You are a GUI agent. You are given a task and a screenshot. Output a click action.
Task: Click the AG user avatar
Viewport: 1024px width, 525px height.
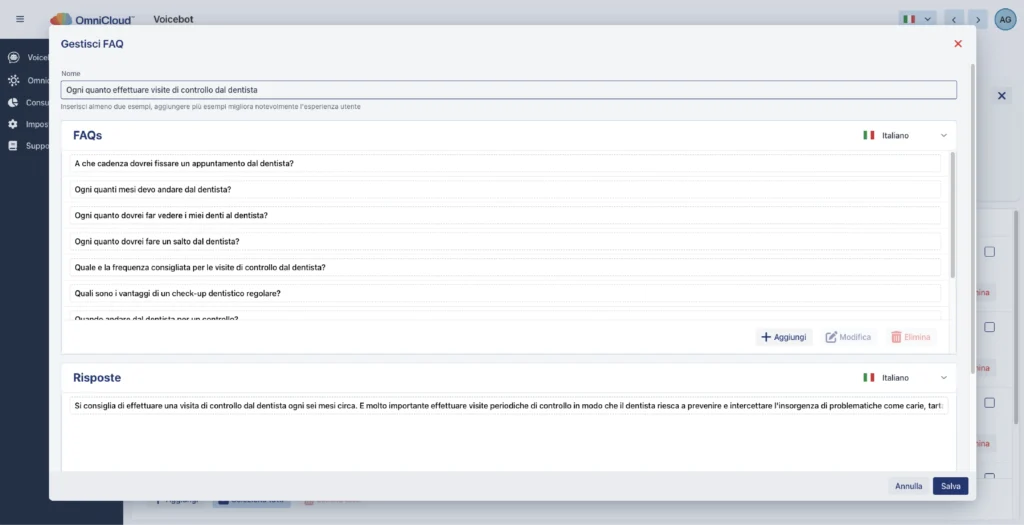[x=1005, y=19]
